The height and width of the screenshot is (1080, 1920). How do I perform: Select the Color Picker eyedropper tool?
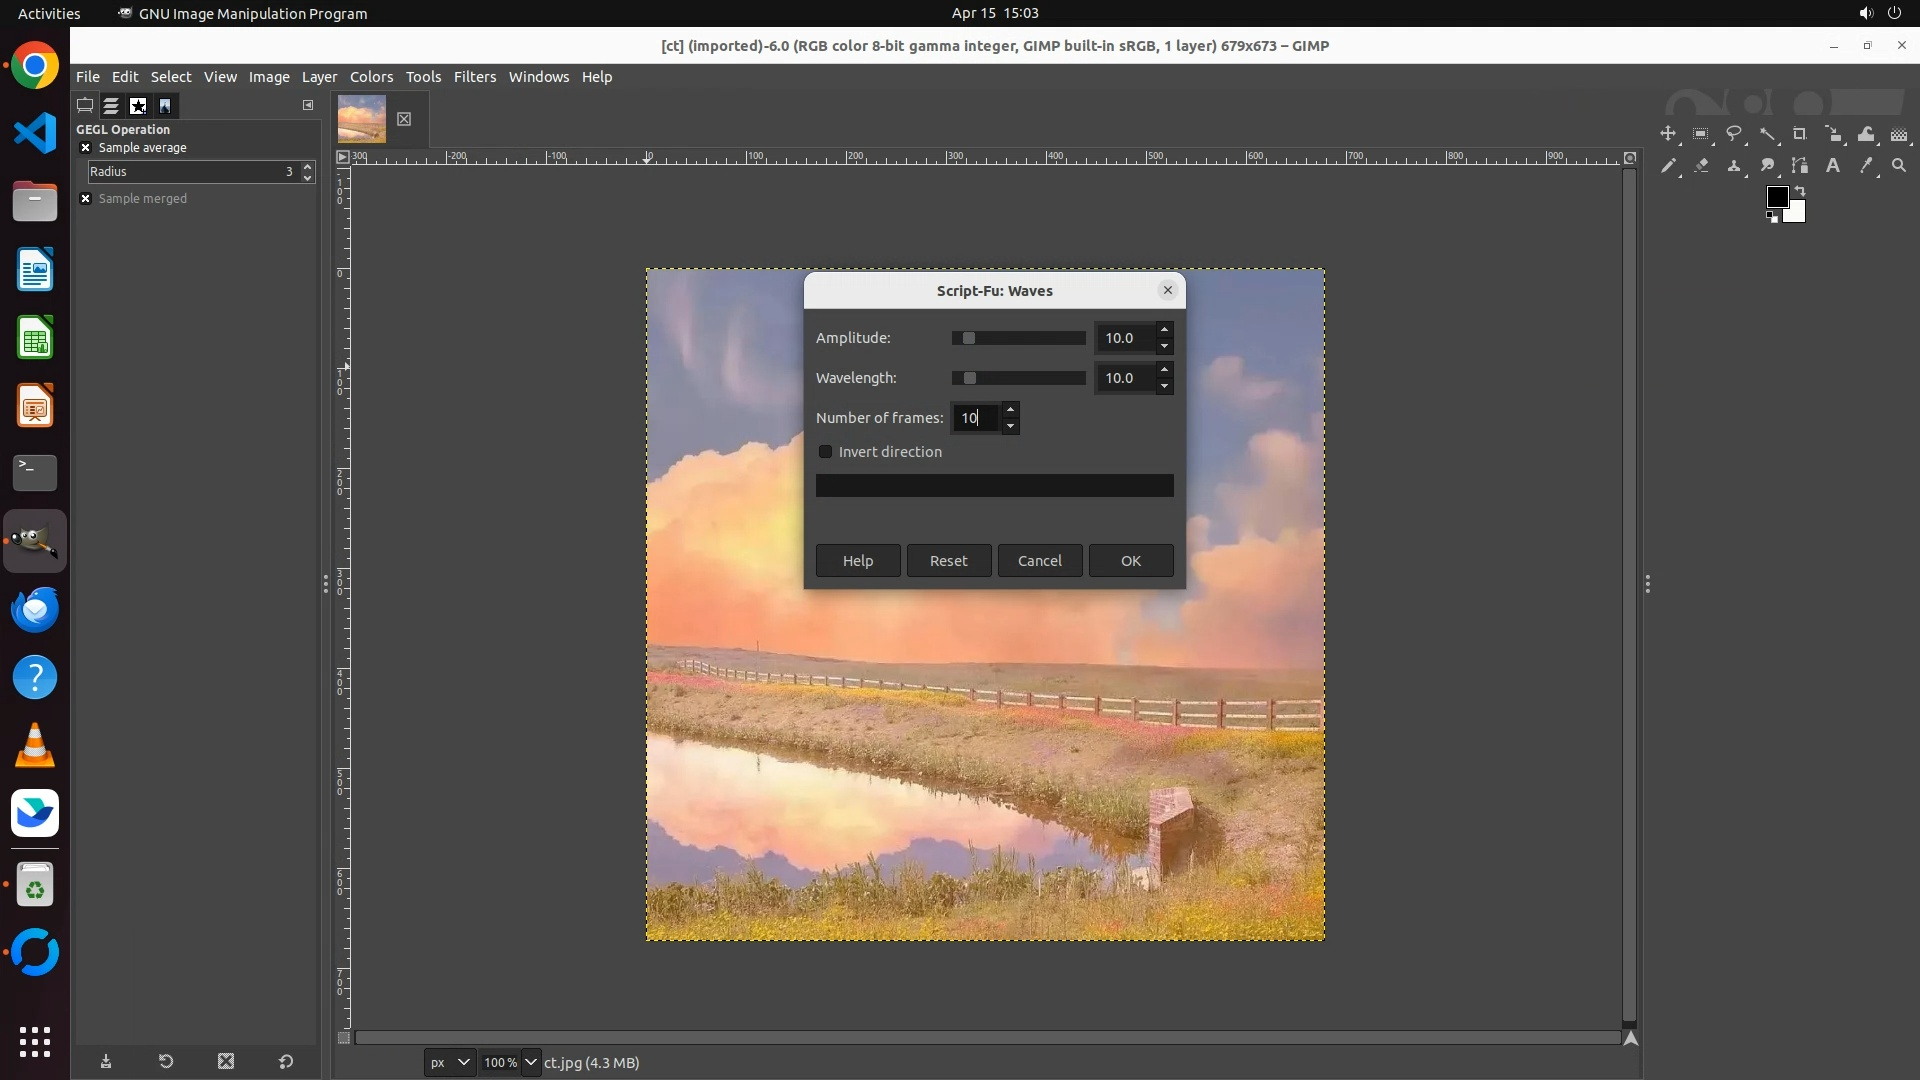tap(1866, 166)
